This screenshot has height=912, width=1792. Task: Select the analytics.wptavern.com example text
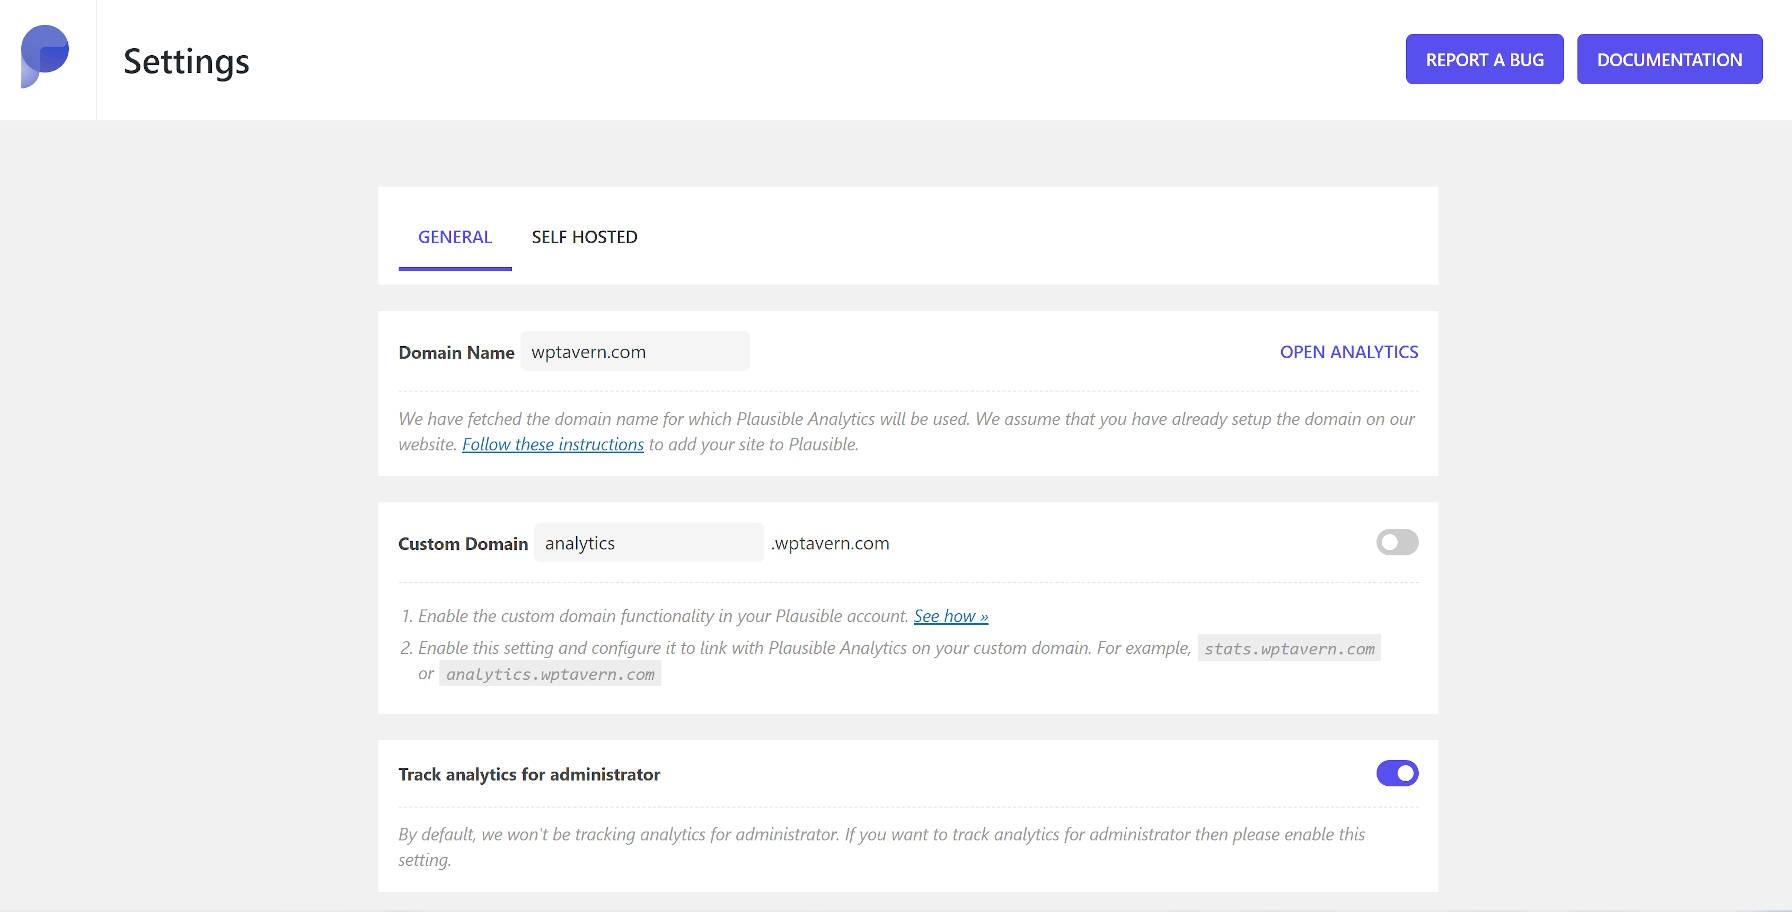coord(550,674)
